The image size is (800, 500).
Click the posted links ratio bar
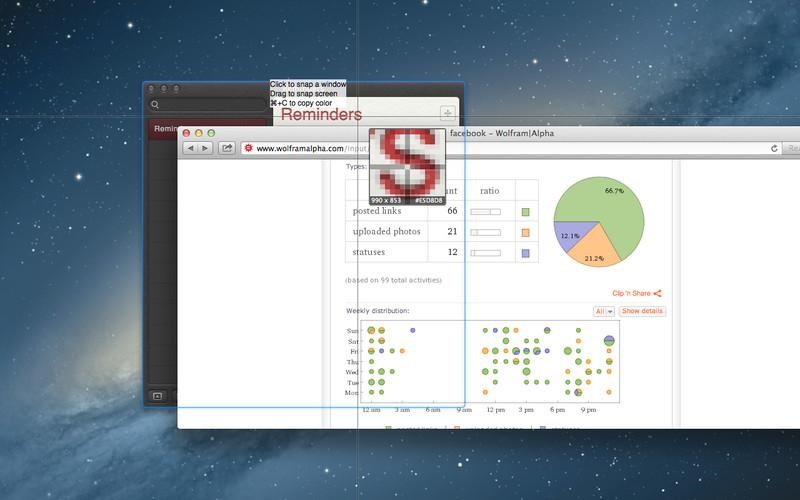click(485, 212)
